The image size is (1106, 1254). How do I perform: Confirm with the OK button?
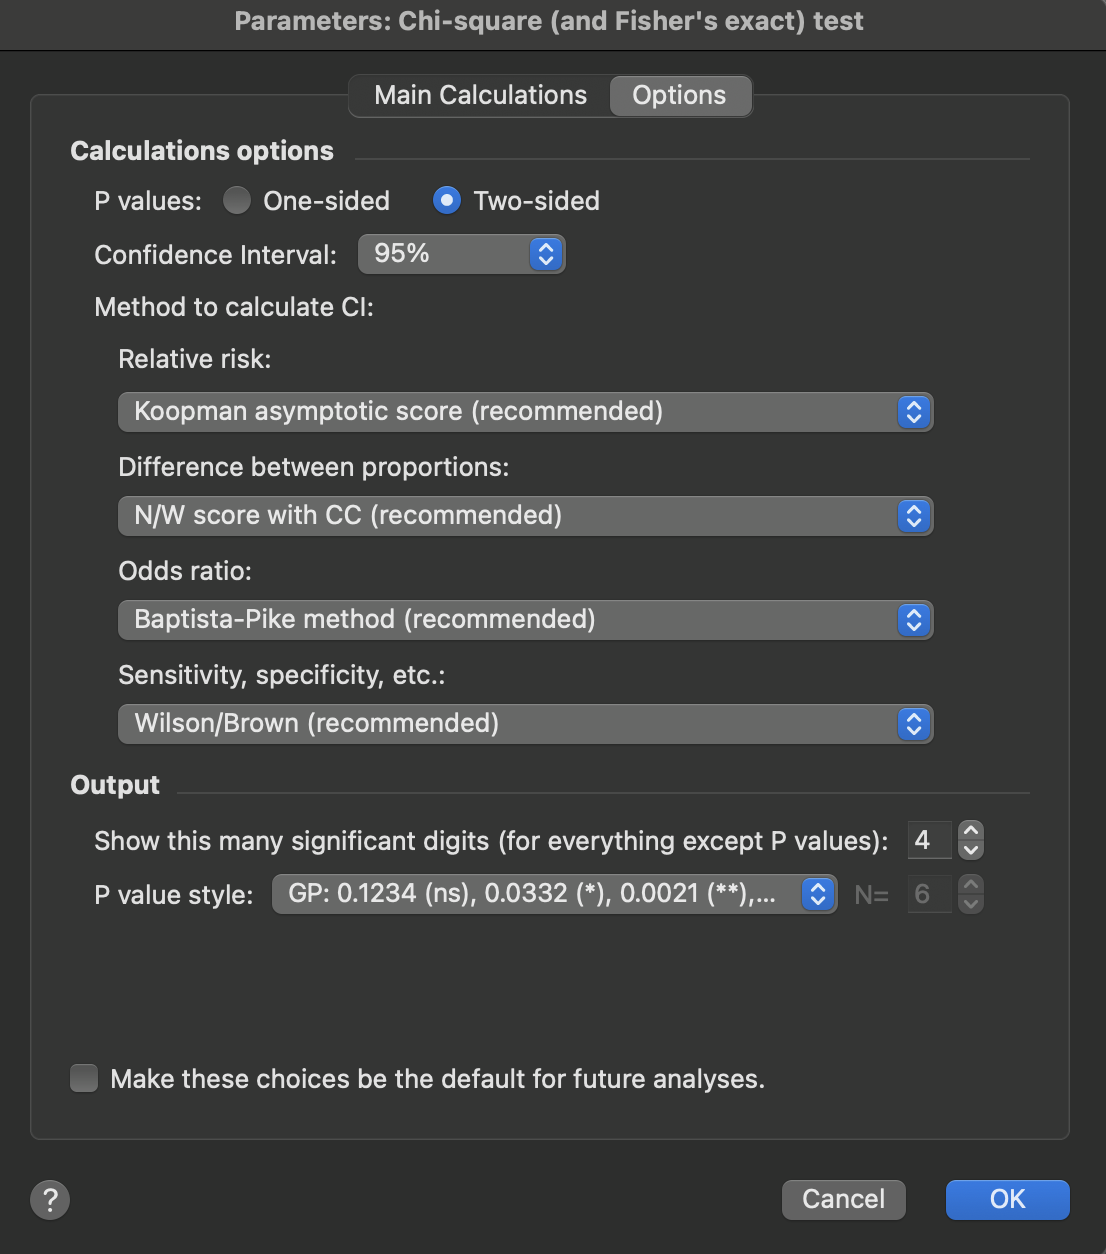click(1007, 1199)
